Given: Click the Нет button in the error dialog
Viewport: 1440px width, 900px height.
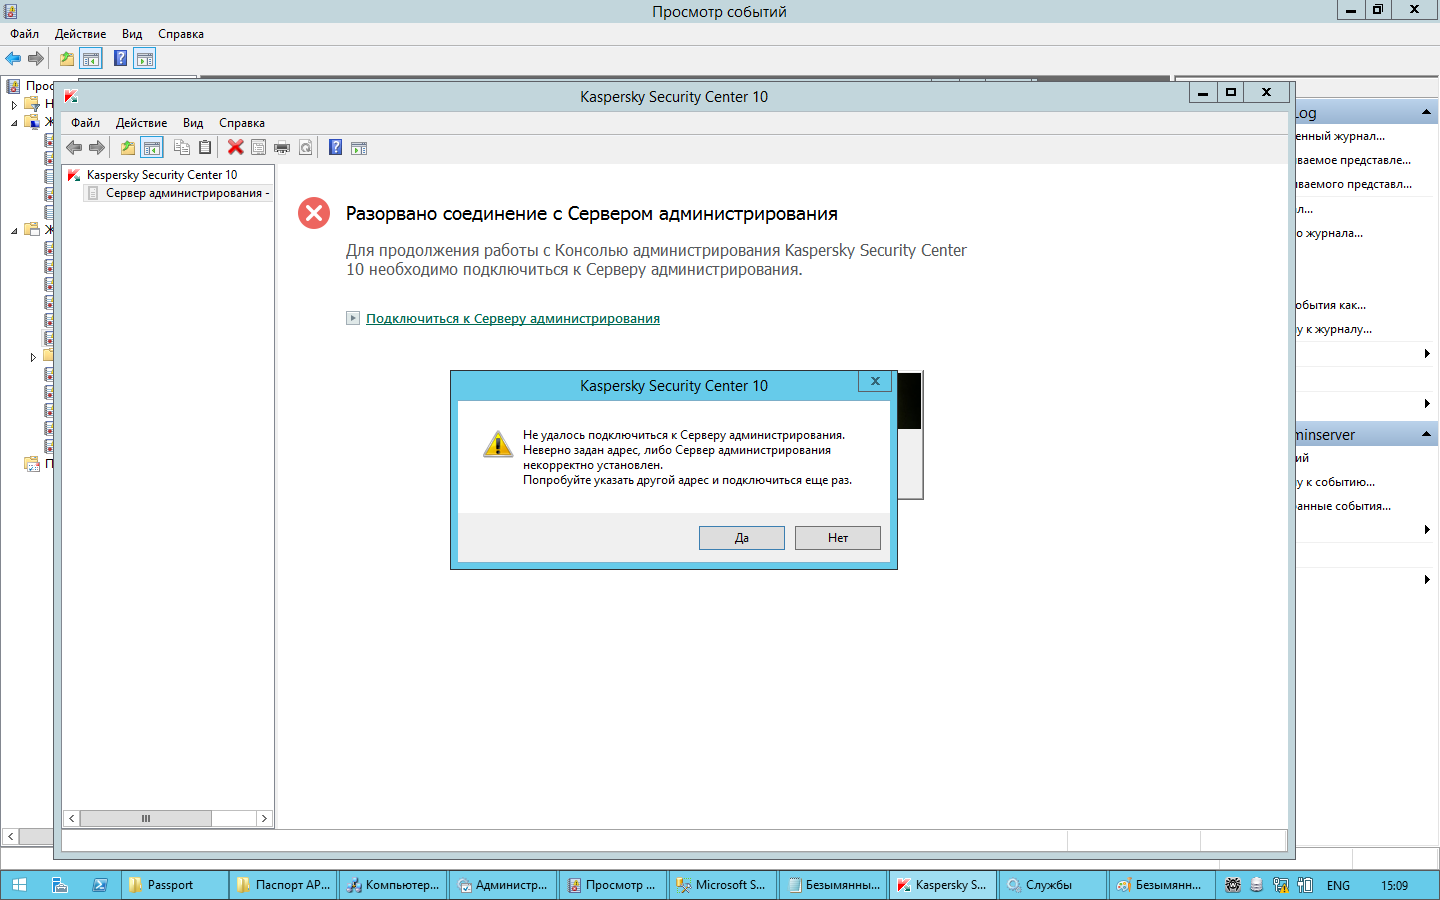Looking at the screenshot, I should [x=838, y=538].
